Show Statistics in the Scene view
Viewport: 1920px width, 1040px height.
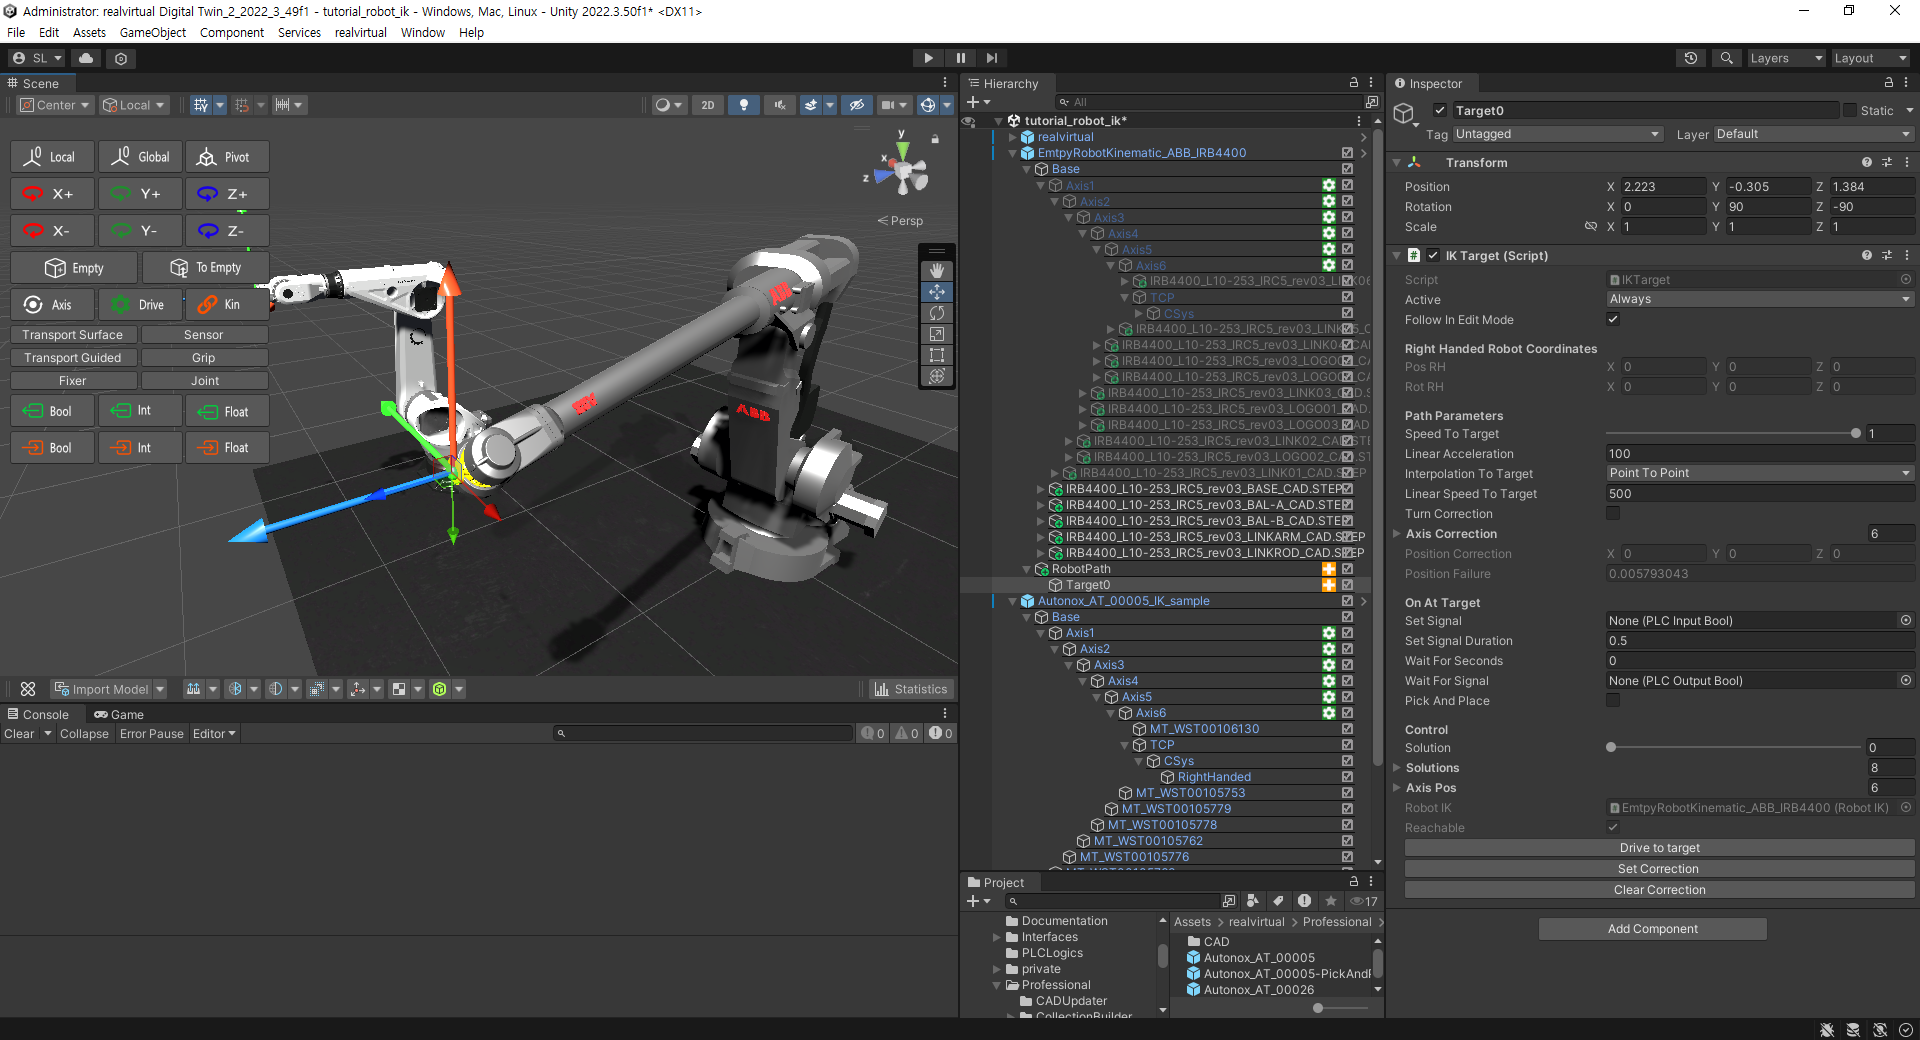click(911, 689)
